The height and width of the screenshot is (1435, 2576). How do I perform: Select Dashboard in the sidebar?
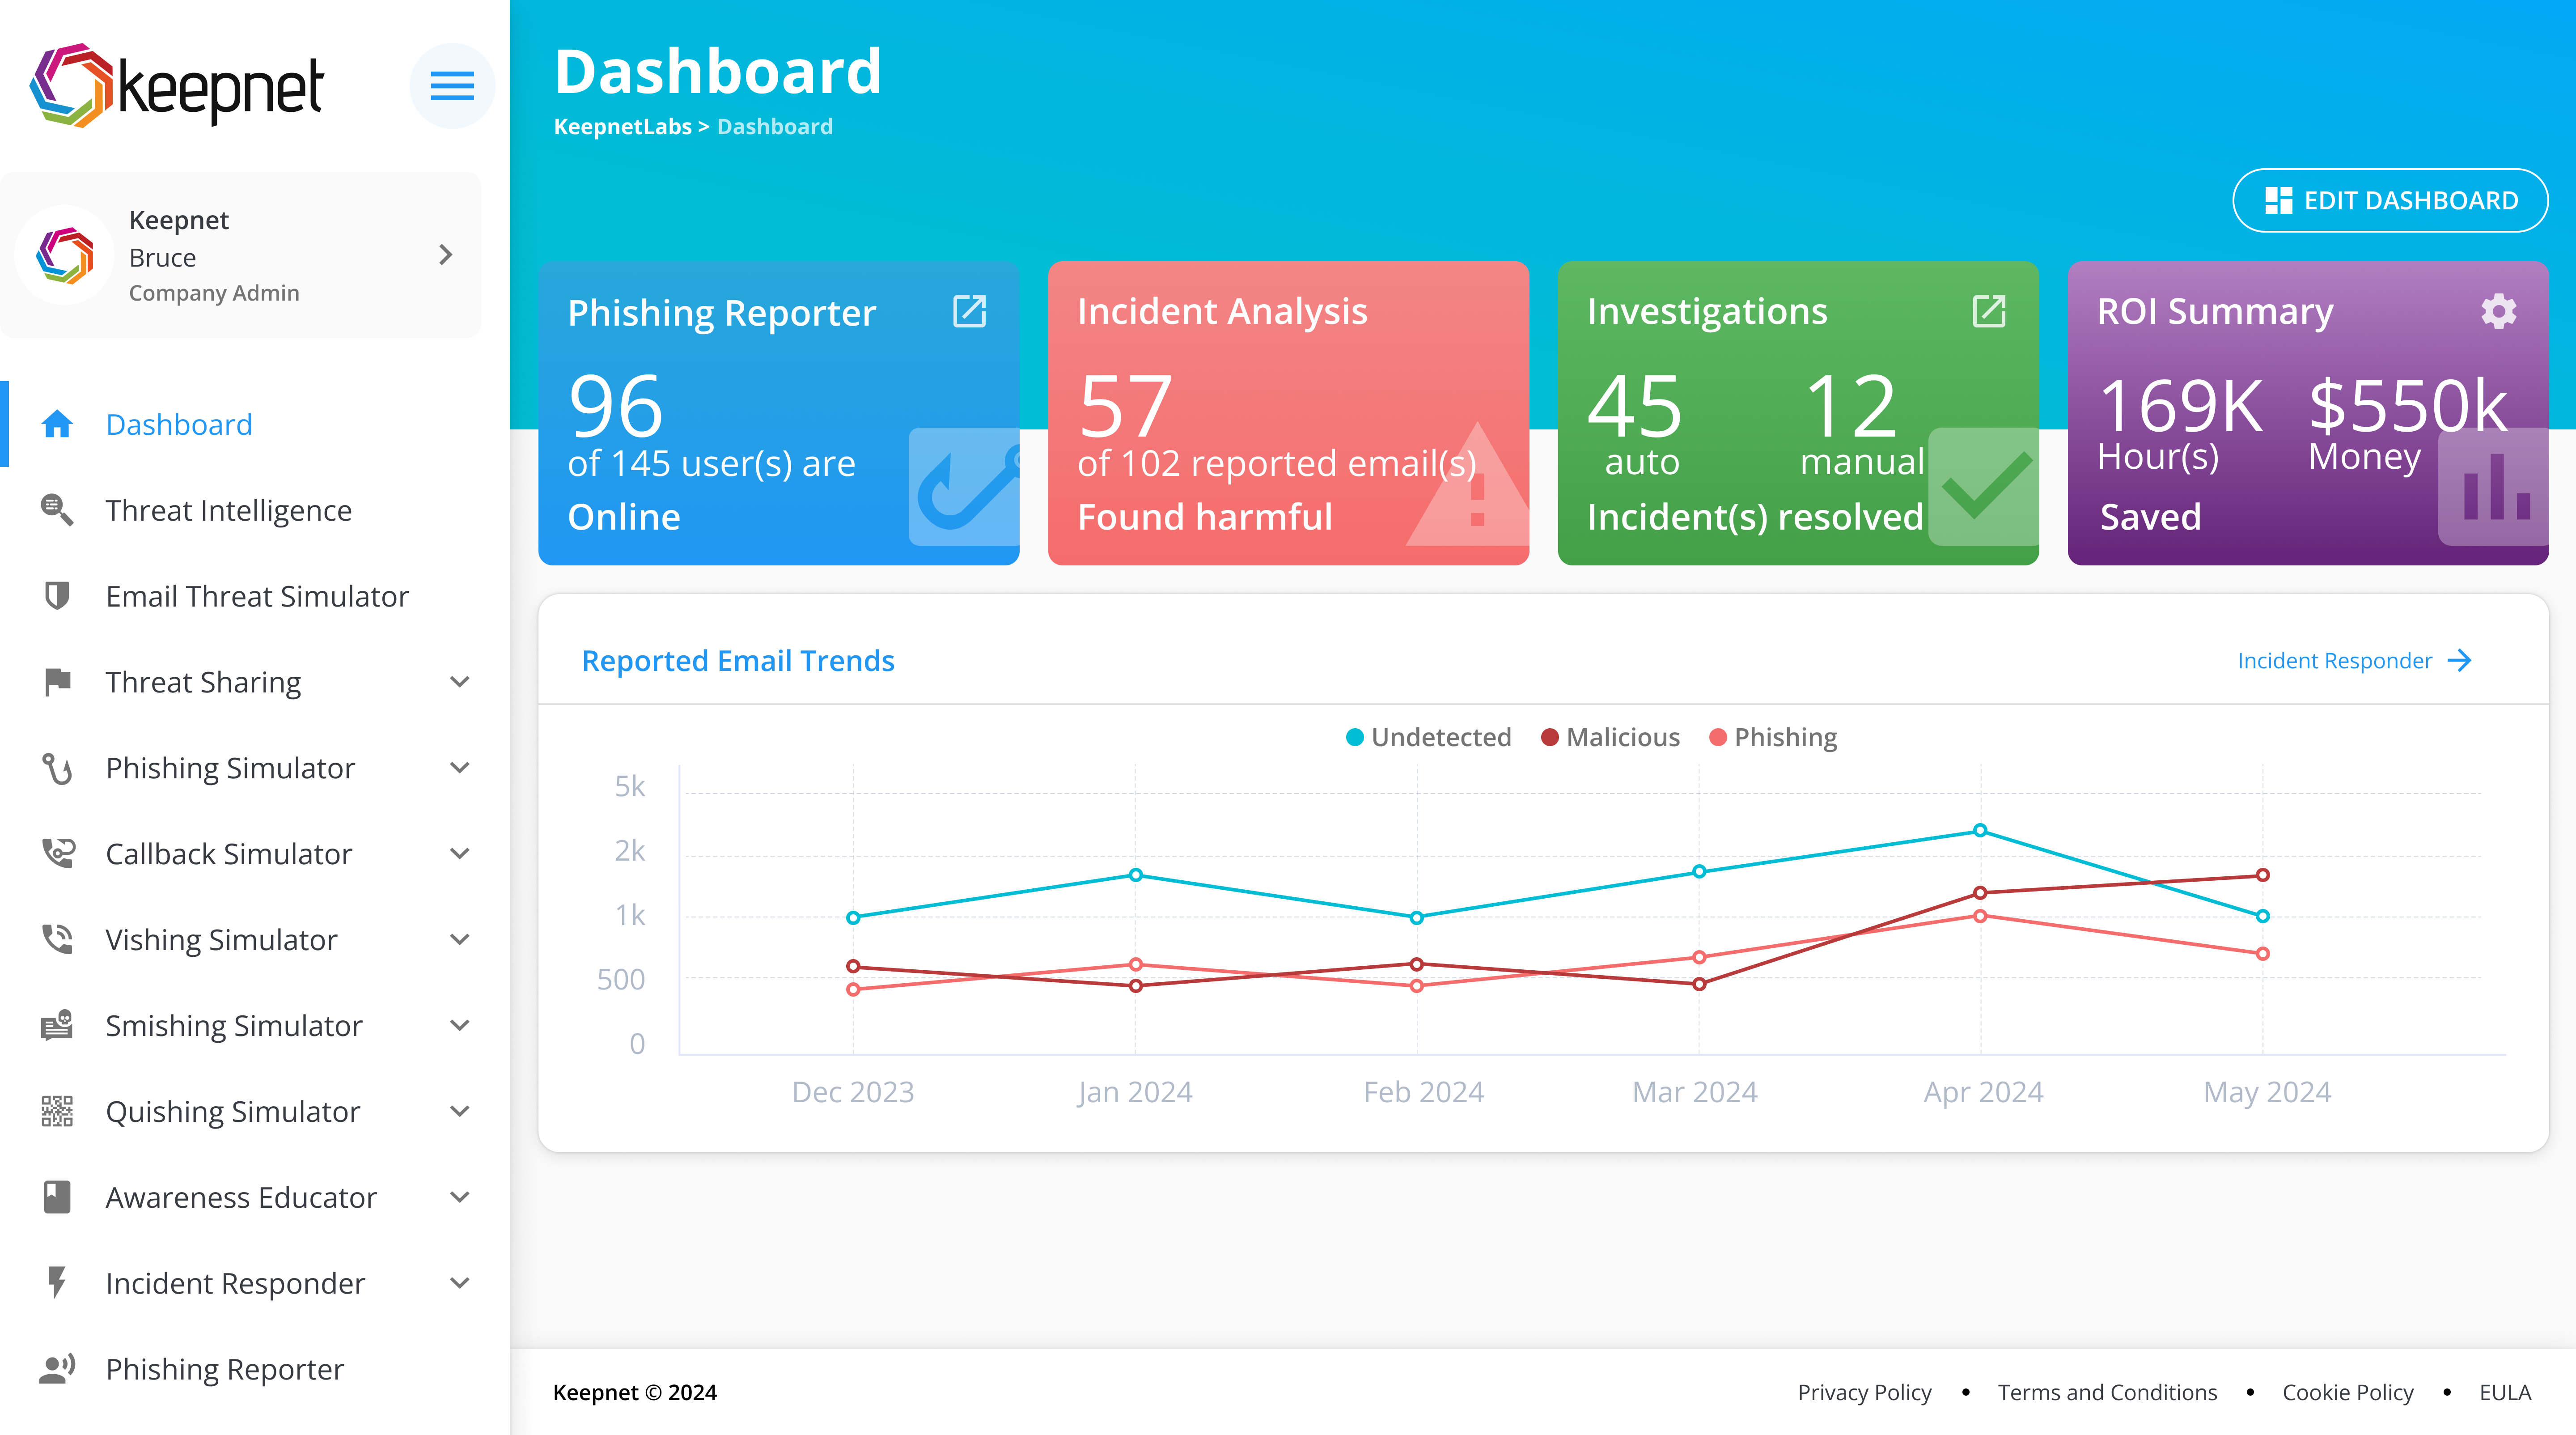pos(178,424)
